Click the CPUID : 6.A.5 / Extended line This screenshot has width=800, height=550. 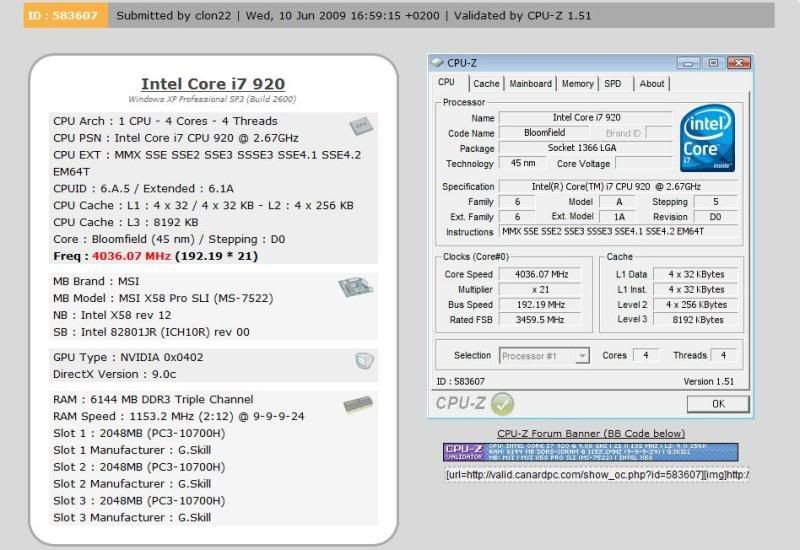(x=143, y=189)
